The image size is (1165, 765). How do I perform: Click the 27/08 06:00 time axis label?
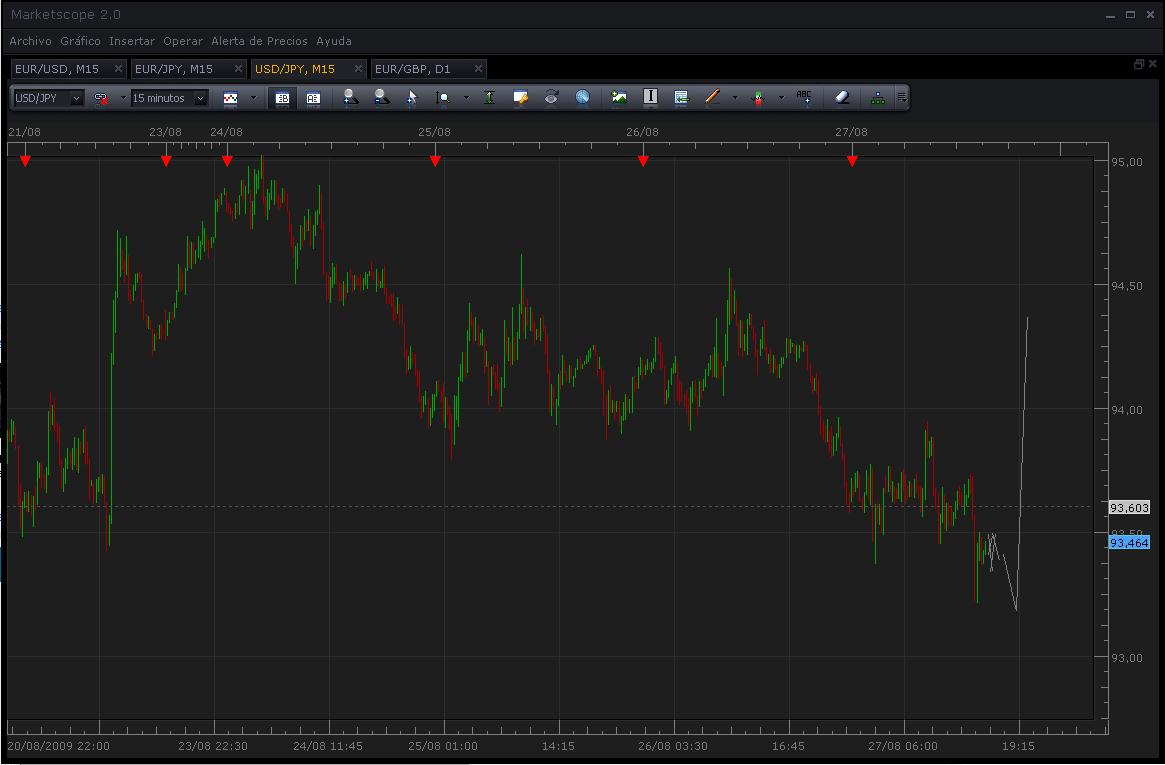click(903, 746)
